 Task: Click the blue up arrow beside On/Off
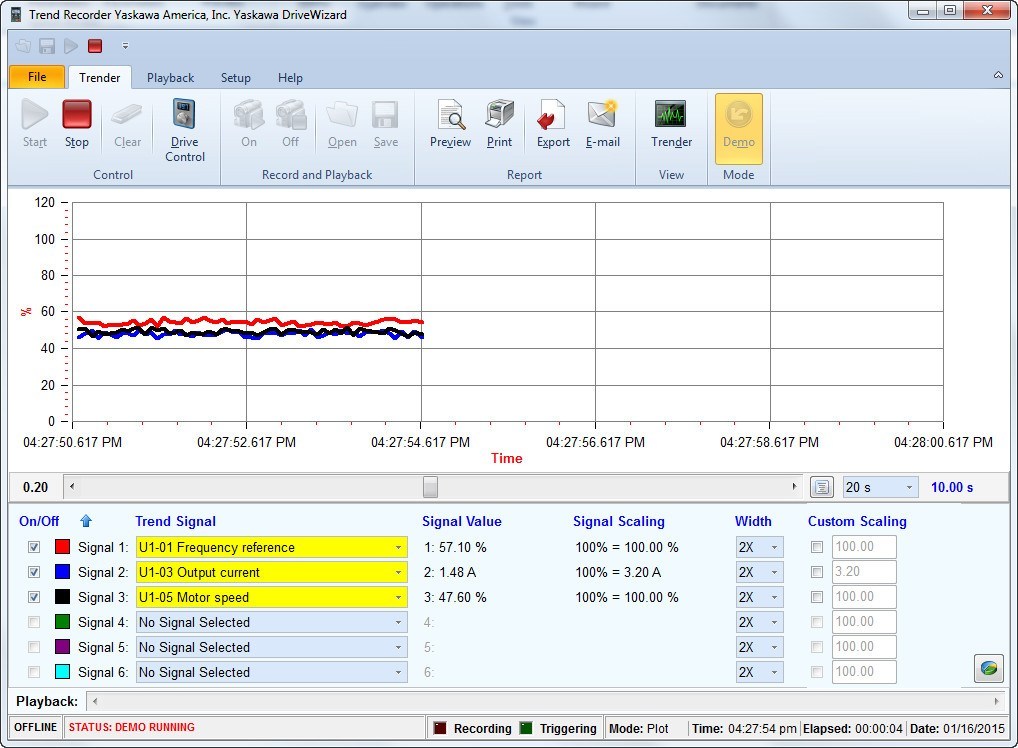(x=86, y=521)
